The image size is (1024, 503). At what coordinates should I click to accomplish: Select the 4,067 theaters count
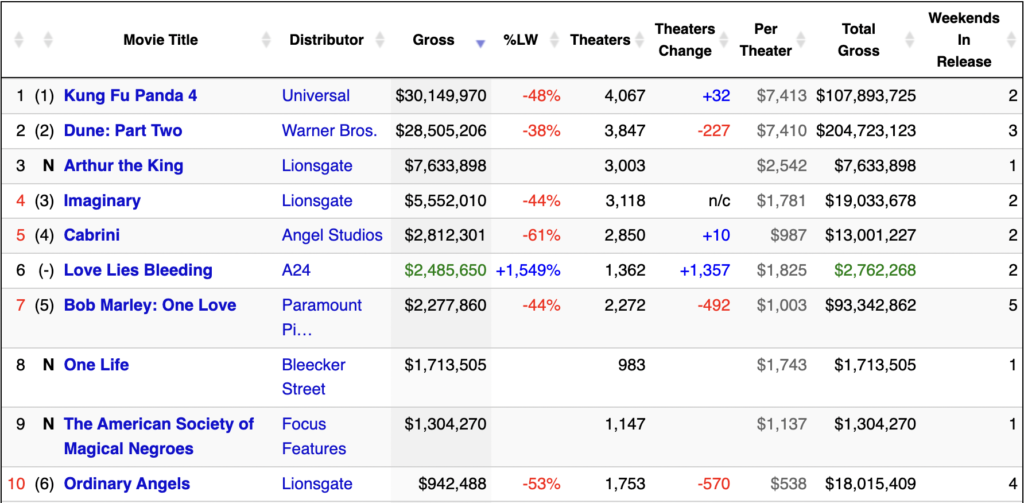point(625,96)
